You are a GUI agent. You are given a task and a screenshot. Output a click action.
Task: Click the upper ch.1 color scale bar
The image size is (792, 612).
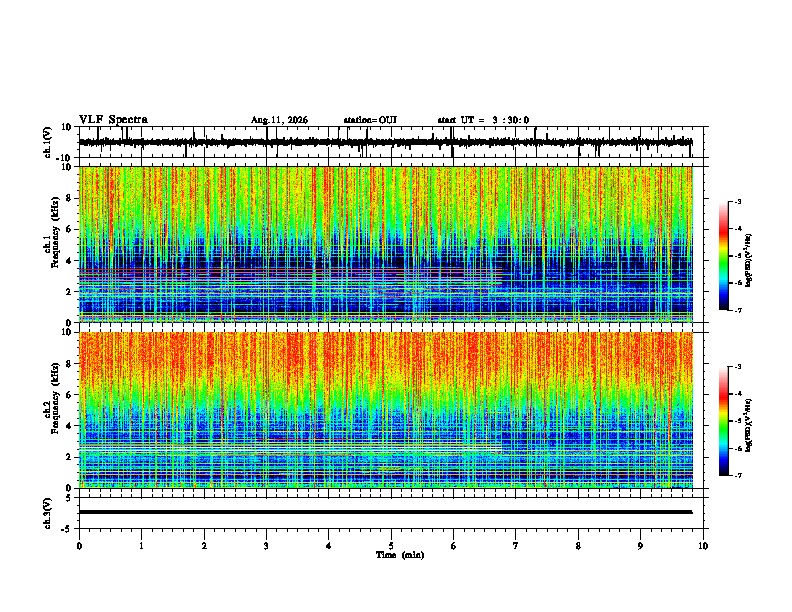(x=724, y=255)
